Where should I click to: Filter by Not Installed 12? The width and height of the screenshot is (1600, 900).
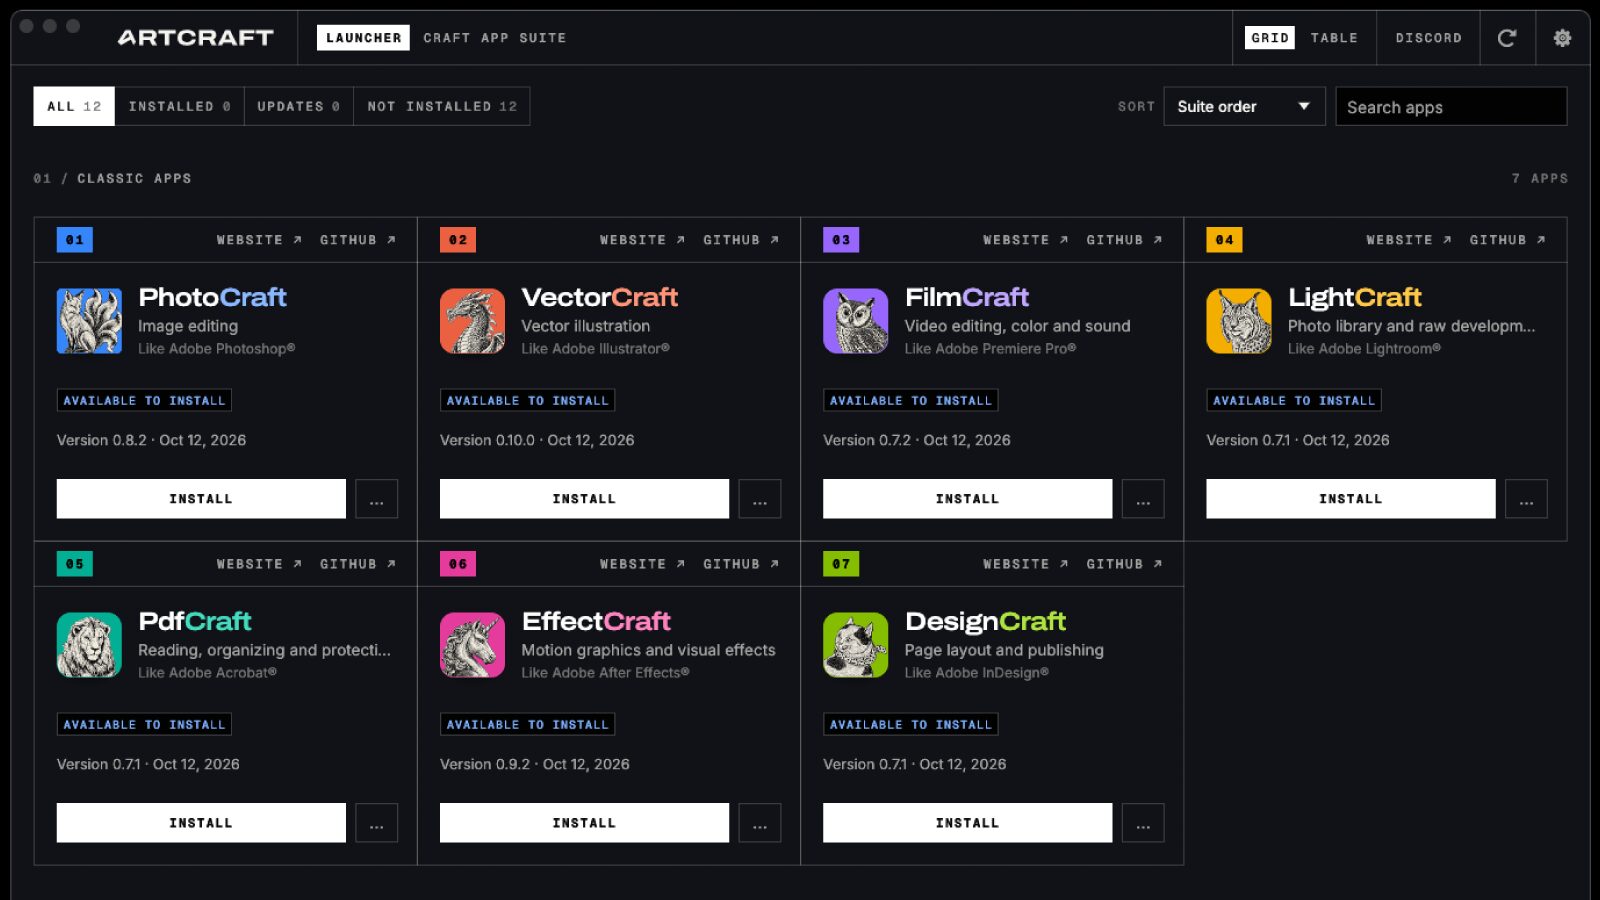tap(442, 106)
